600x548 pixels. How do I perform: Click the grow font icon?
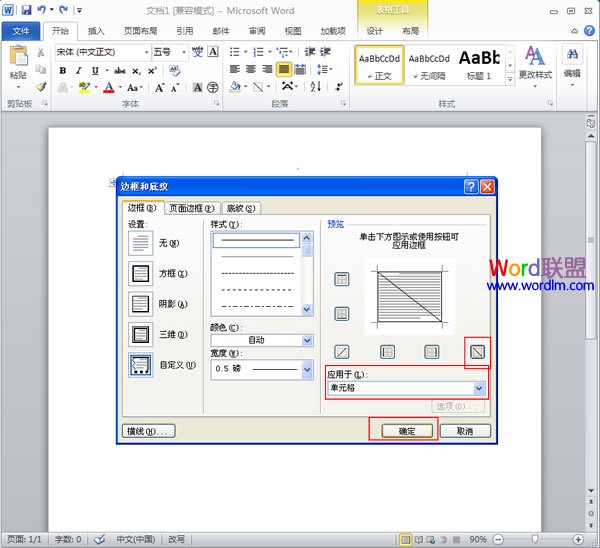pyautogui.click(x=160, y=88)
